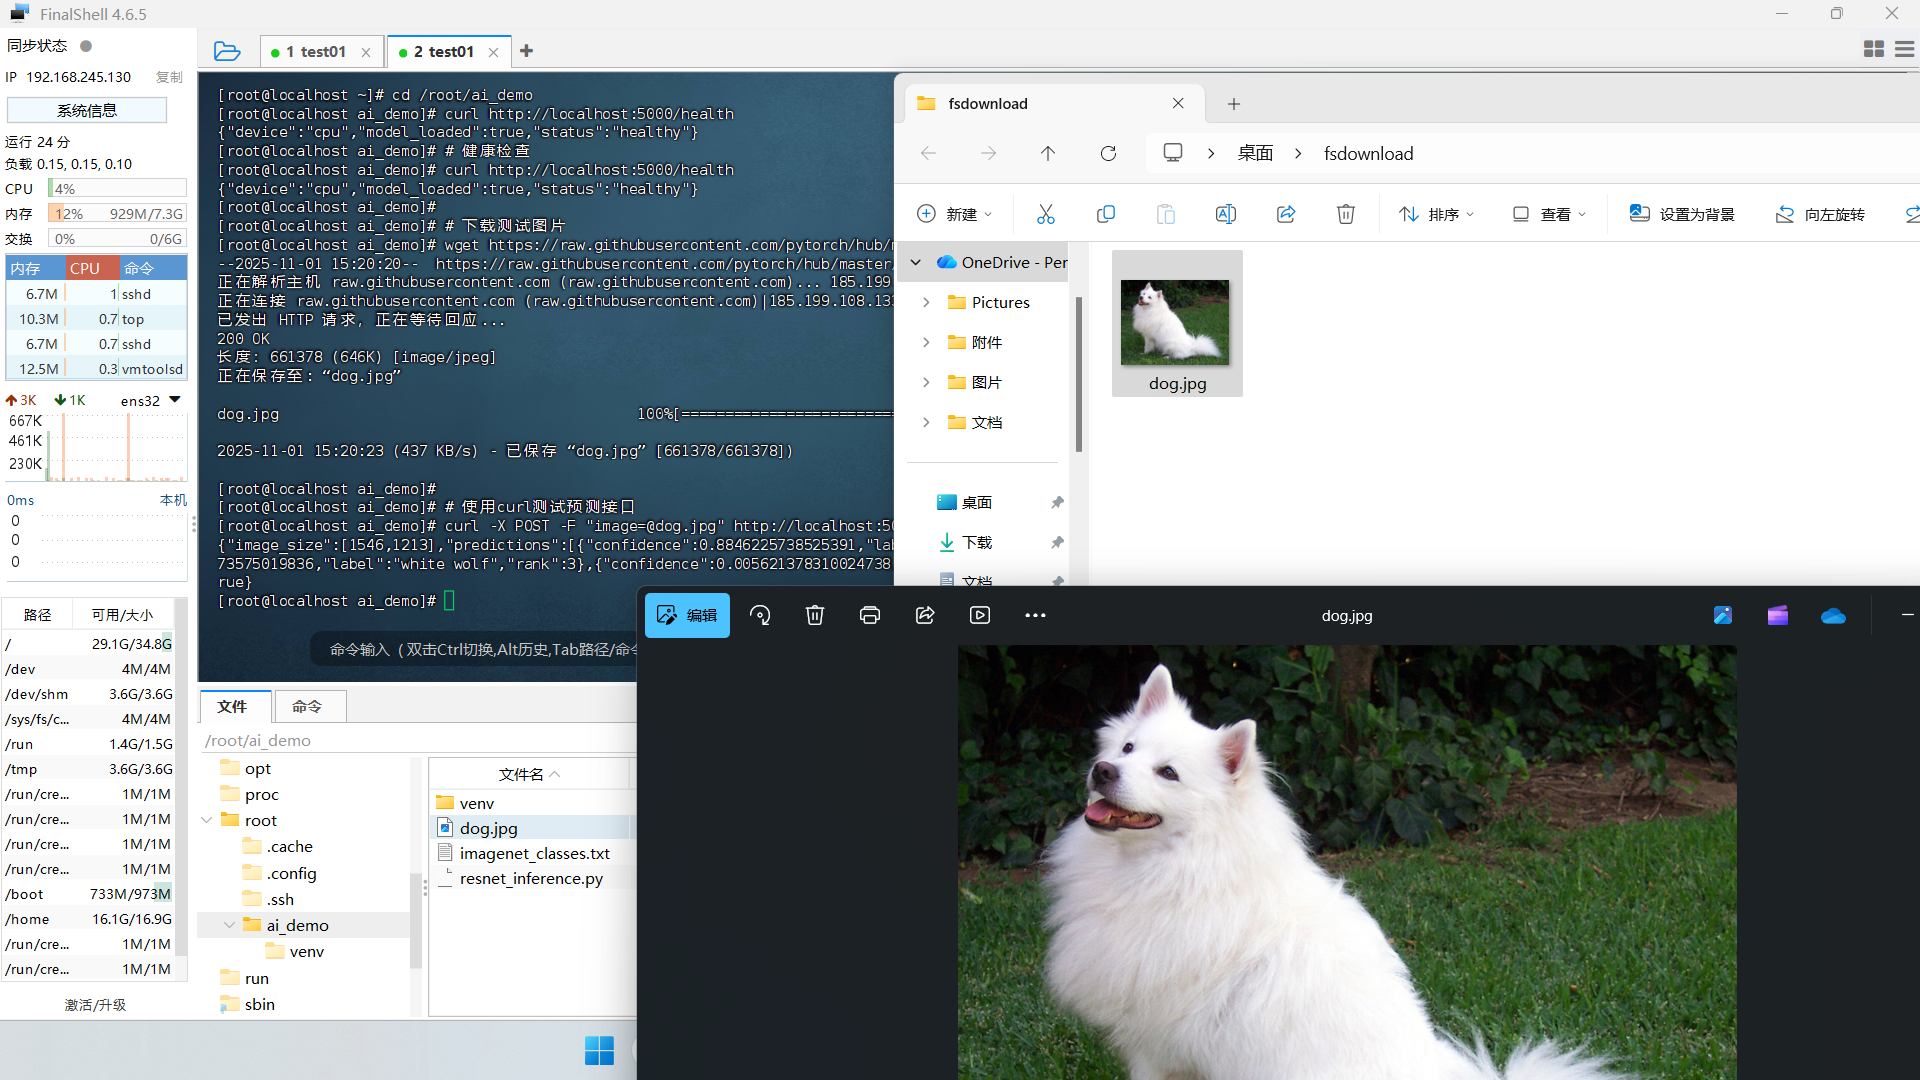Delete dog.jpg using photo viewer trash icon
This screenshot has width=1920, height=1080.
(815, 615)
